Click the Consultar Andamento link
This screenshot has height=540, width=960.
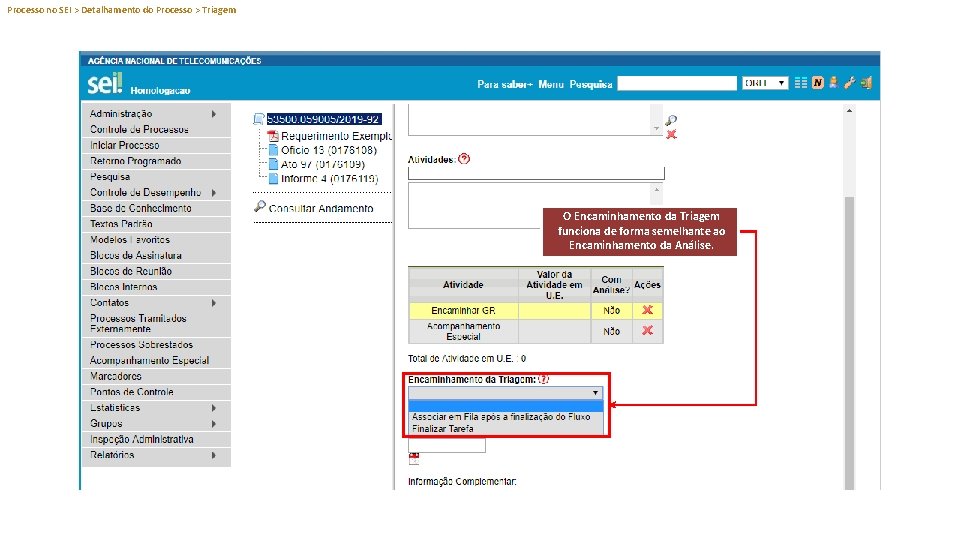[x=321, y=208]
